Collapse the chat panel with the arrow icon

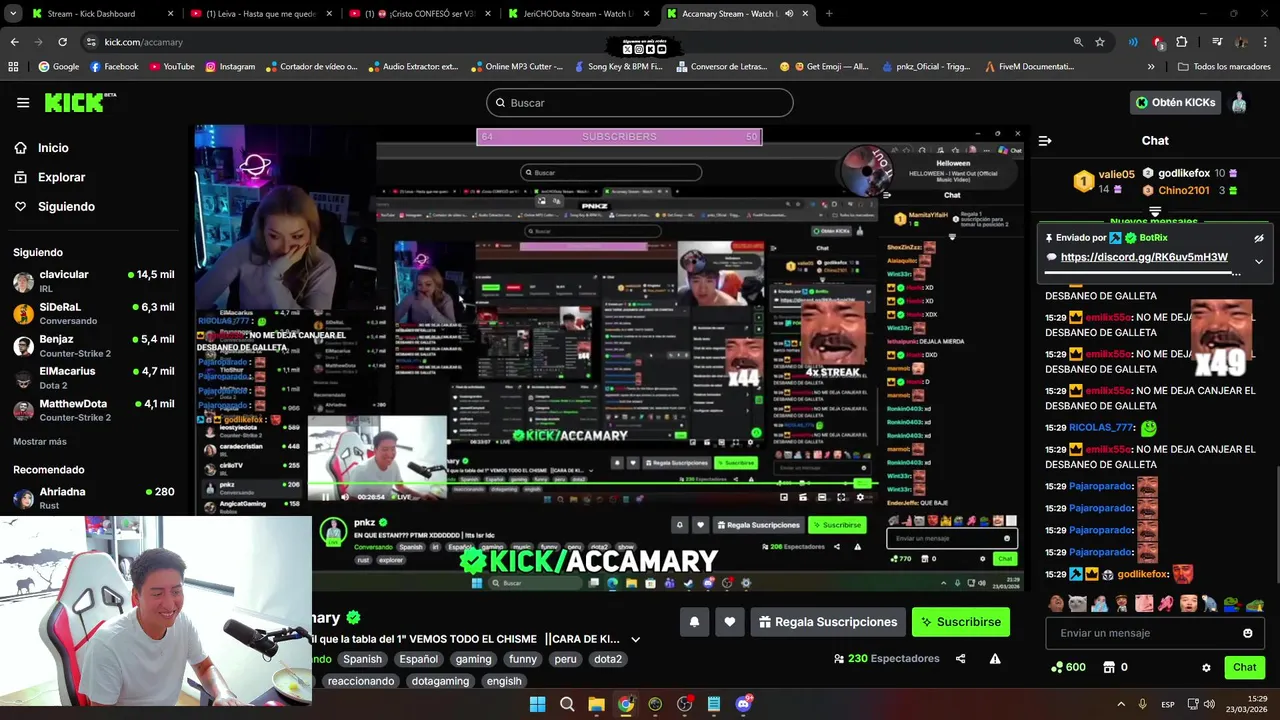click(x=1045, y=141)
